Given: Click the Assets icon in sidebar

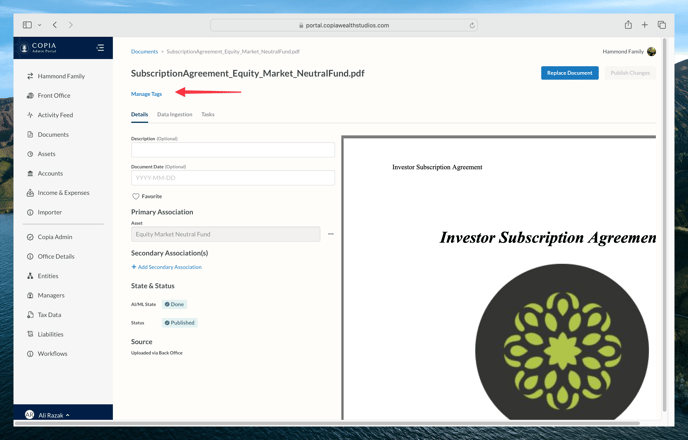Looking at the screenshot, I should click(x=30, y=154).
